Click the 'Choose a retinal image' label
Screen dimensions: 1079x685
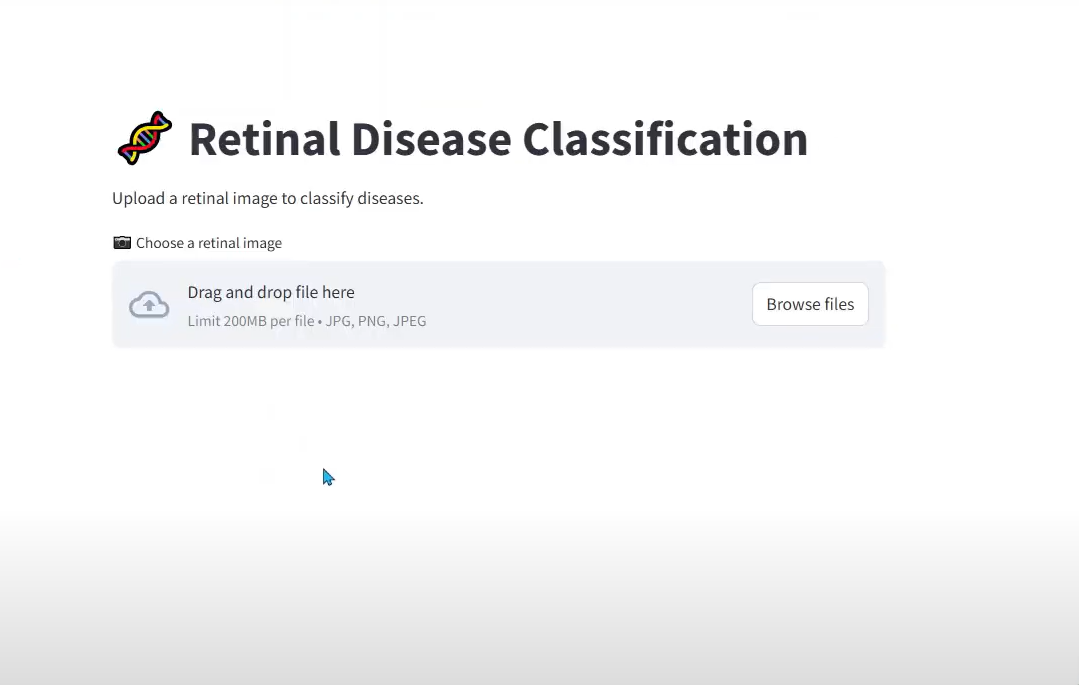(209, 242)
